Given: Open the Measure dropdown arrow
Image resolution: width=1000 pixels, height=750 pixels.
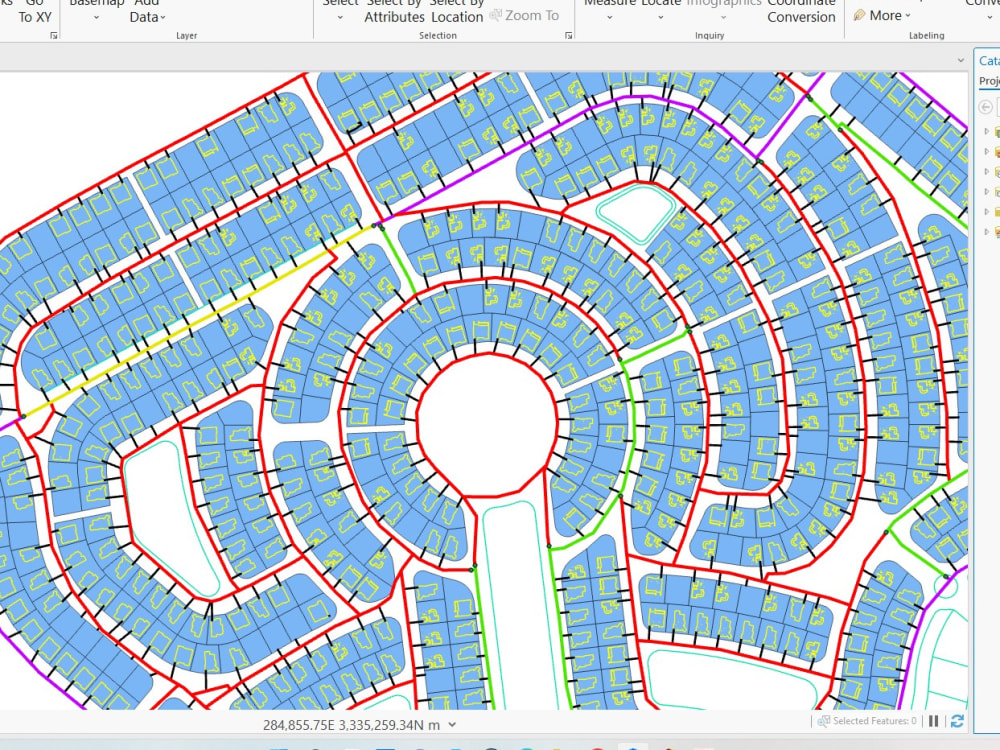Looking at the screenshot, I should coord(611,20).
